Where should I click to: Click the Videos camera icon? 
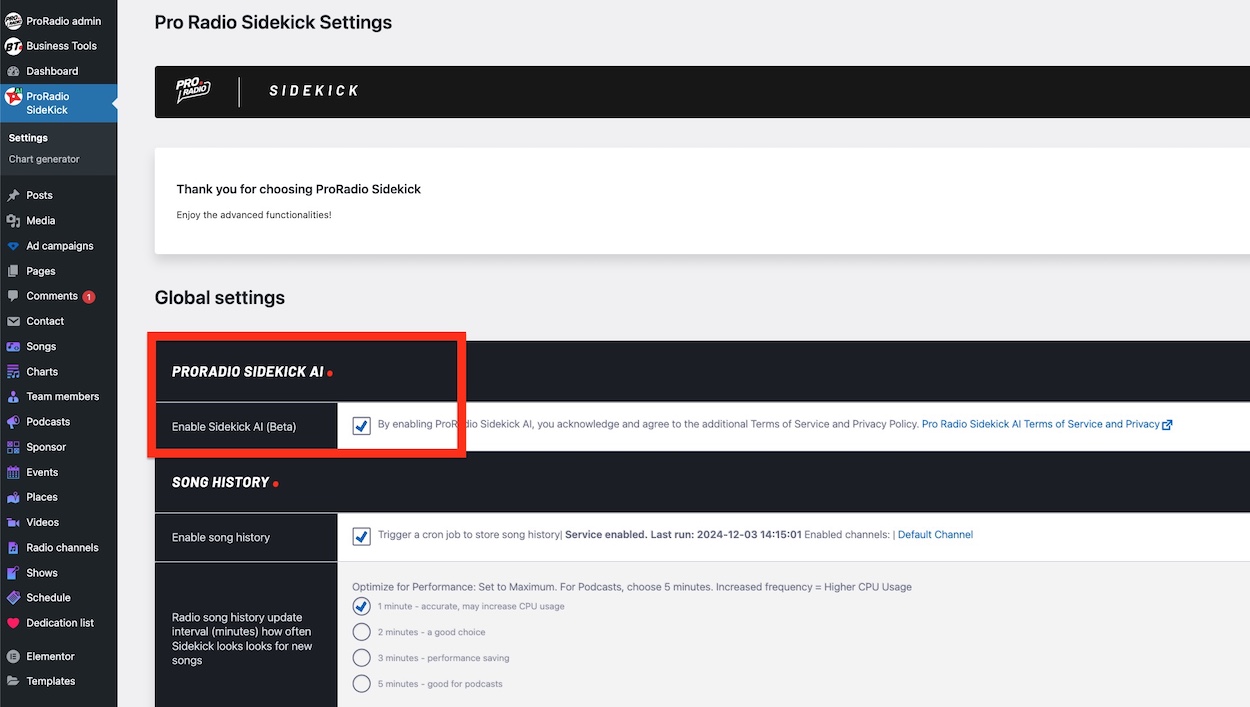(13, 522)
